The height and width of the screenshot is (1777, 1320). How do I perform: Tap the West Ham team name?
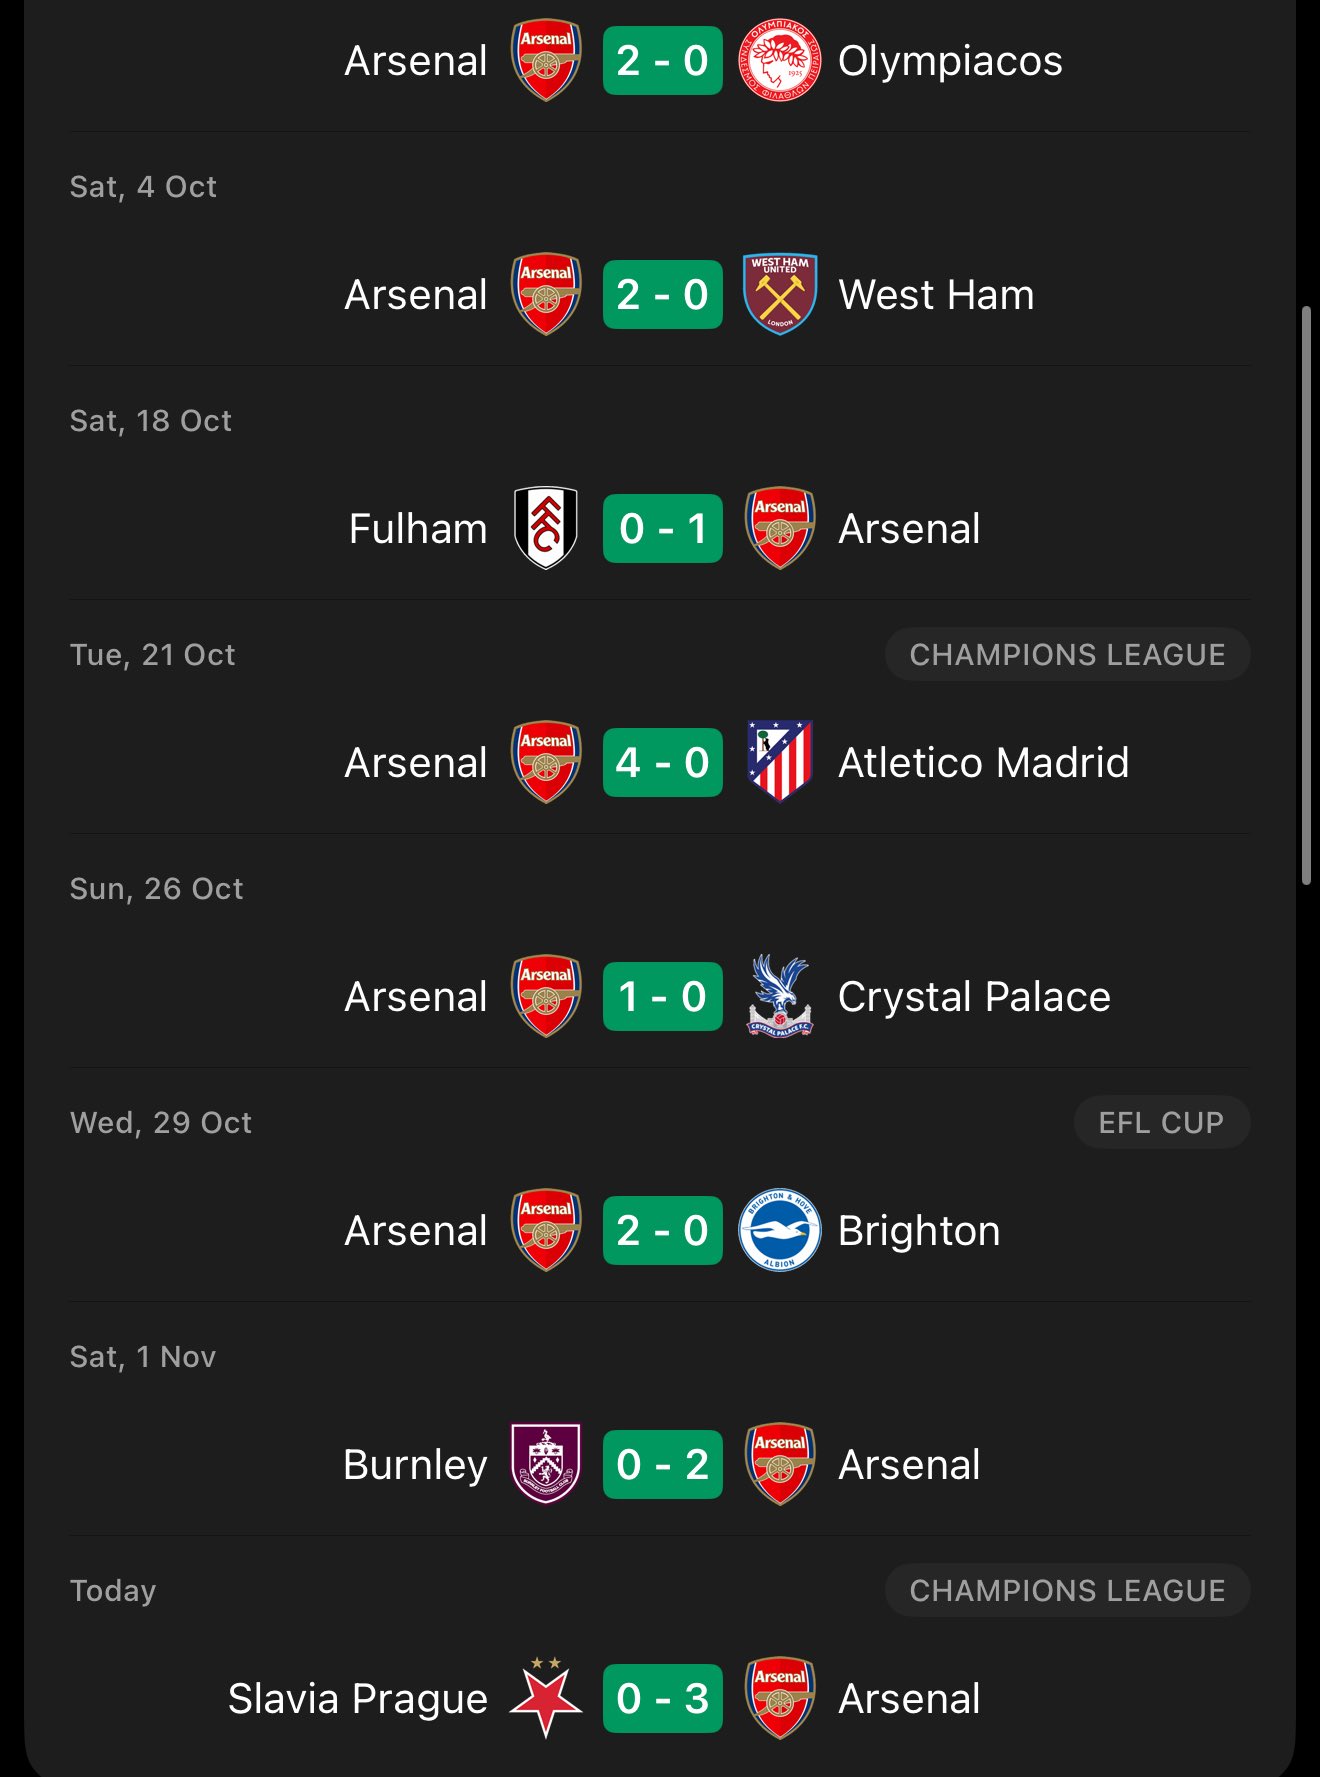coord(936,295)
